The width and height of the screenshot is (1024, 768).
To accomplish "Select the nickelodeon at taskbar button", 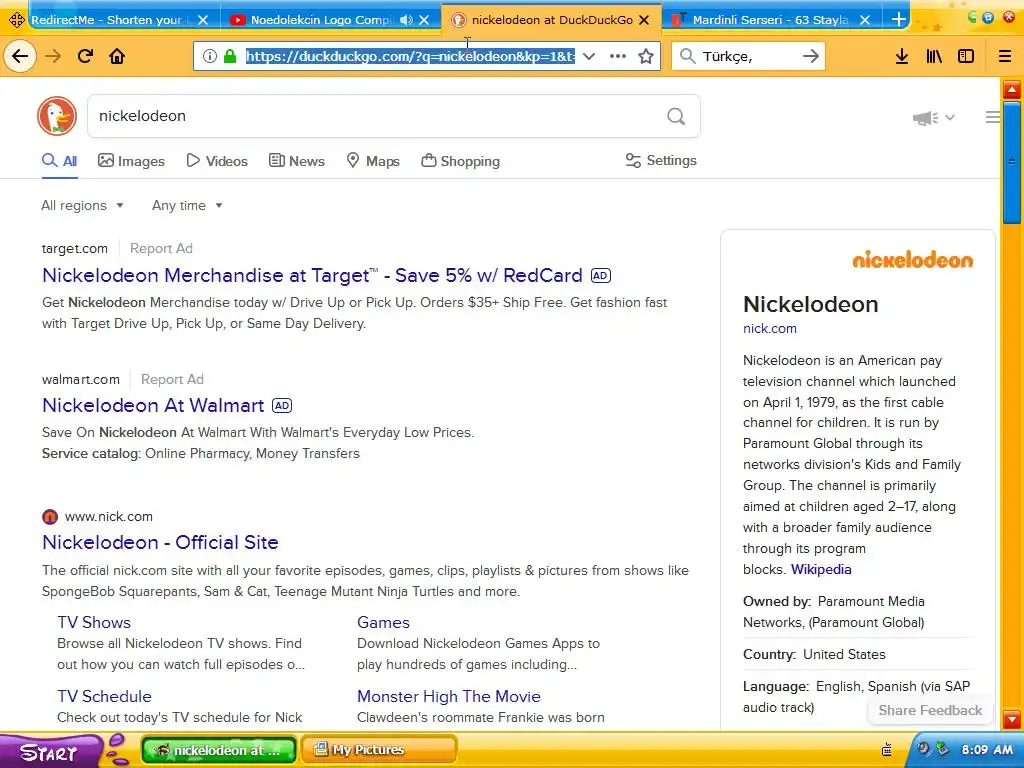I will tap(219, 750).
